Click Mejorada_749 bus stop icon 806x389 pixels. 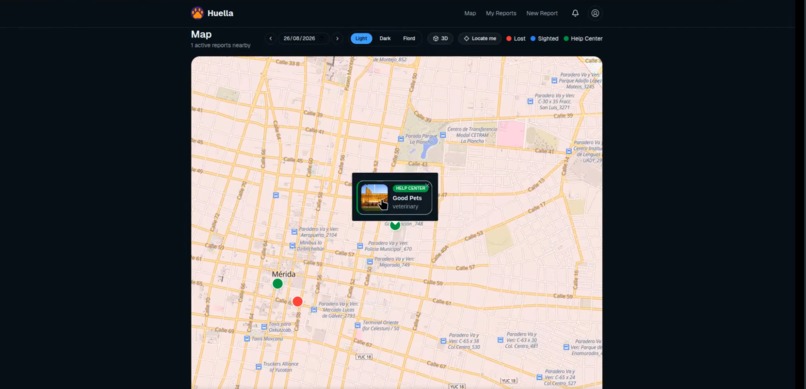click(370, 262)
